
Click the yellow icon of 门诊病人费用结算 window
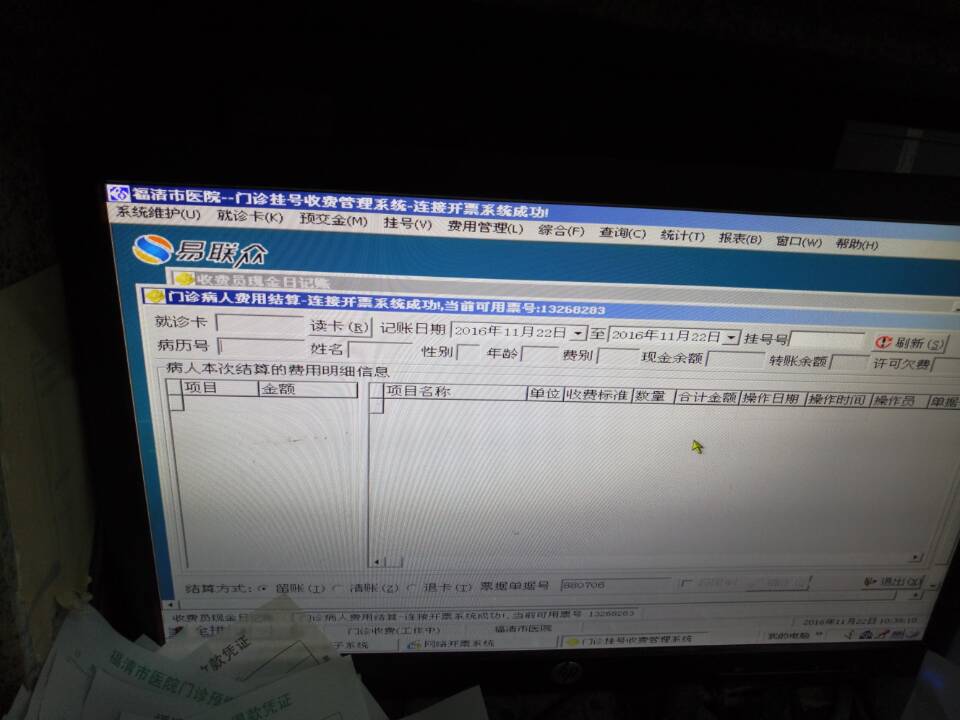click(x=154, y=296)
